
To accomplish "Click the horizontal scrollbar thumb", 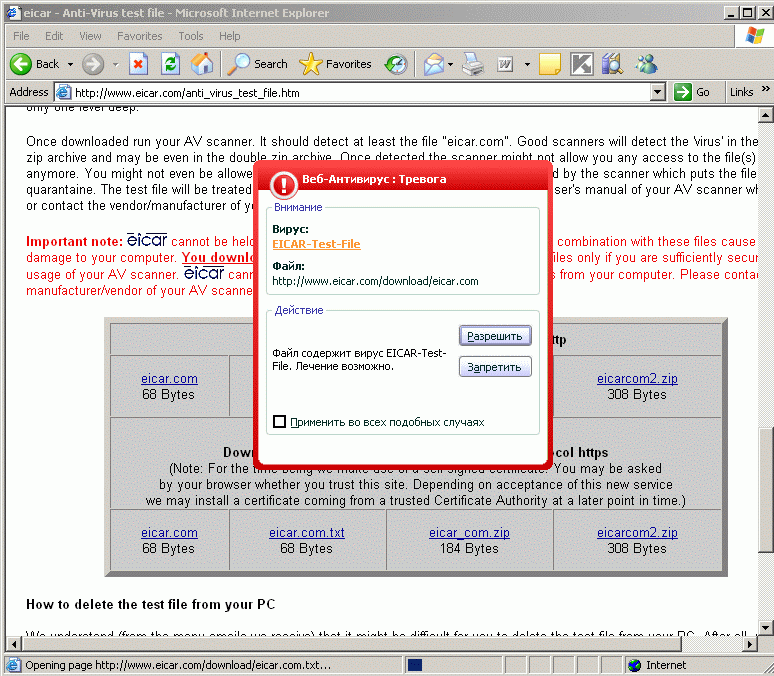I will tap(352, 644).
